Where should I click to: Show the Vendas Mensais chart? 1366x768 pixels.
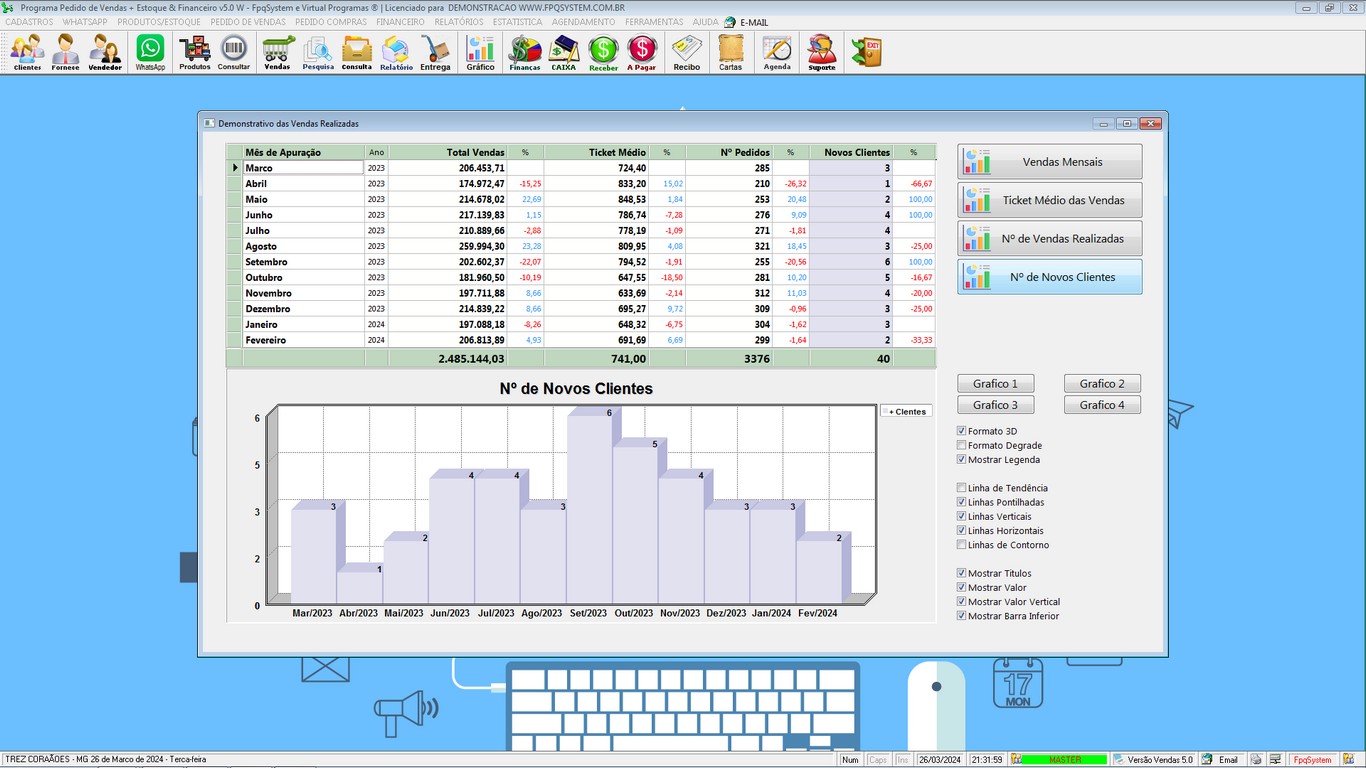1049,162
